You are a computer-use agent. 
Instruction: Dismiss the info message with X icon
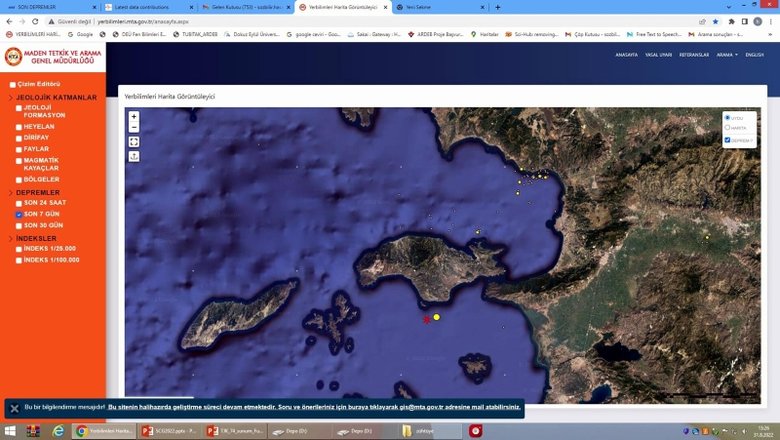point(14,408)
